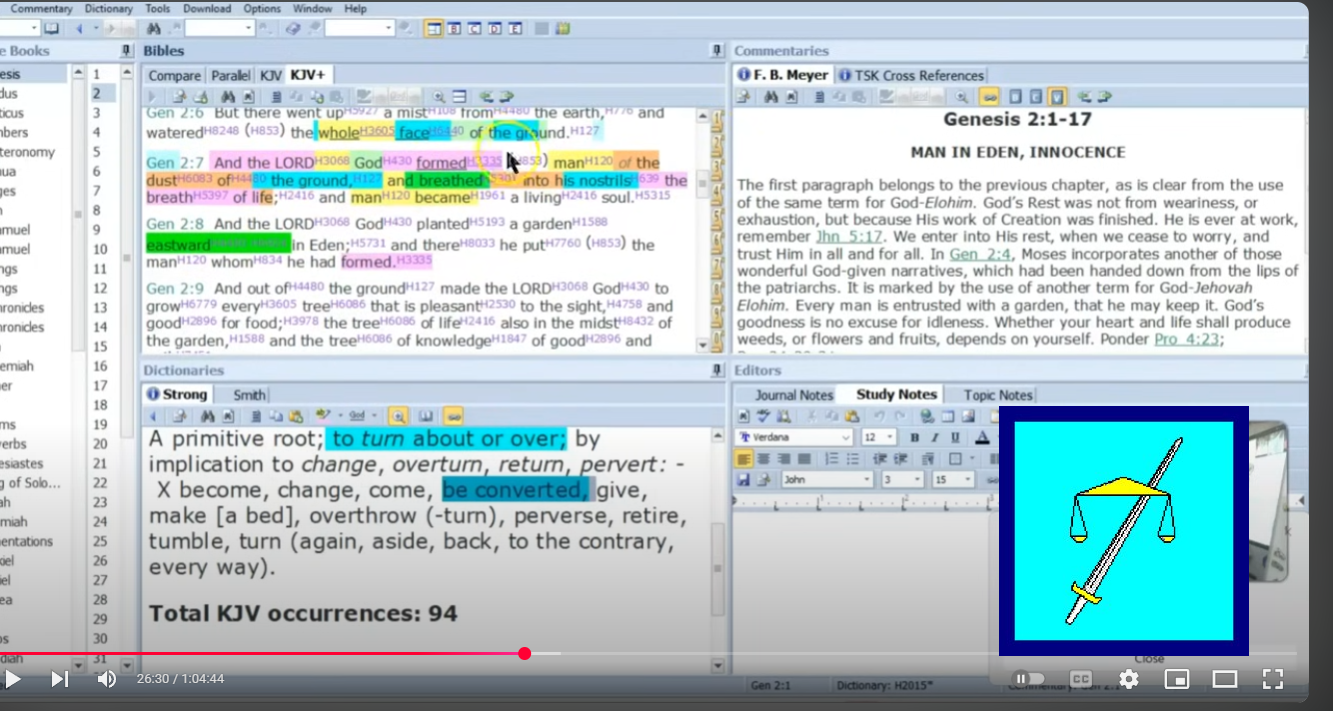Toggle underline formatting in the editor
Viewport: 1333px width, 711px height.
point(955,438)
